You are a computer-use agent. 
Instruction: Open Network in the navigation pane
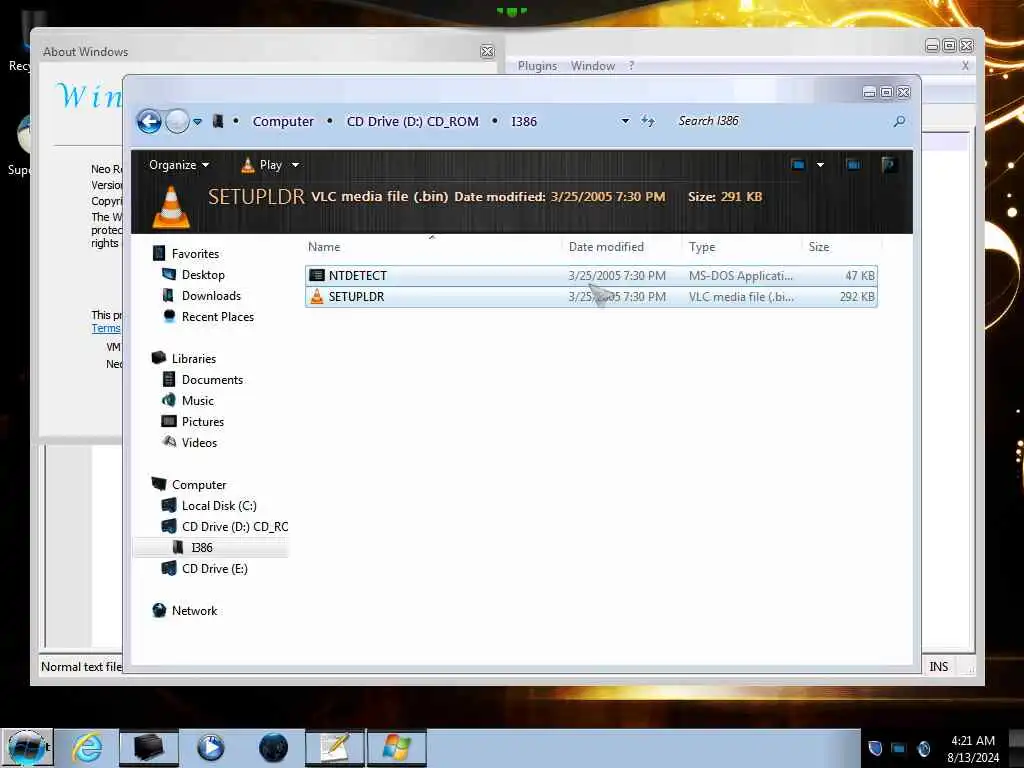[x=194, y=611]
